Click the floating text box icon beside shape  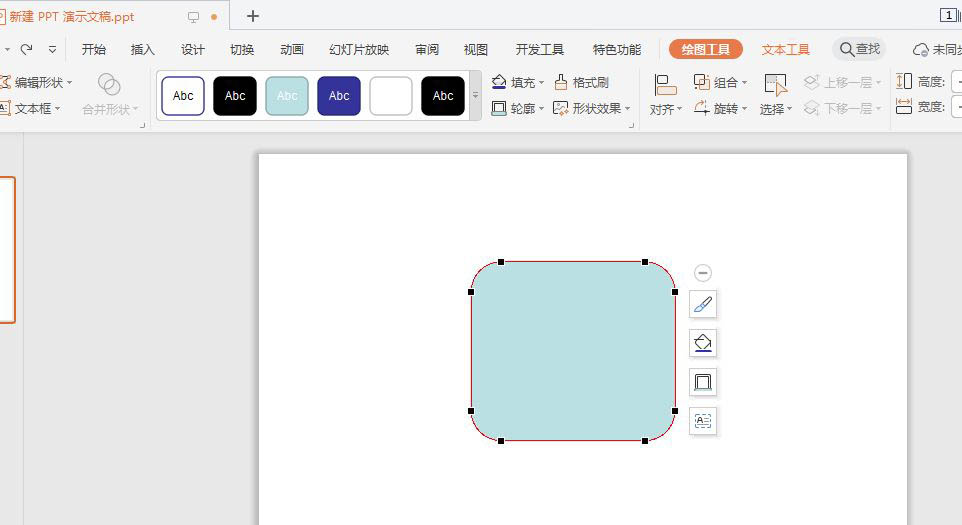point(702,421)
